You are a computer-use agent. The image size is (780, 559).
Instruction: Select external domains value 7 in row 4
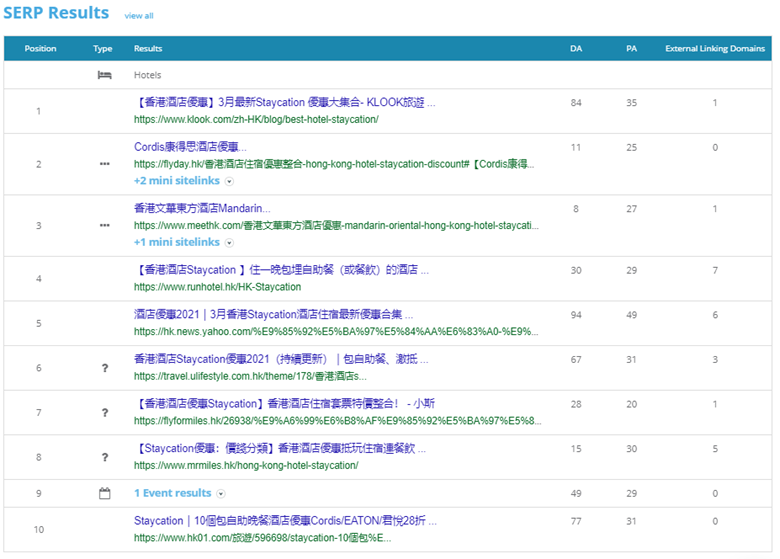tap(715, 271)
